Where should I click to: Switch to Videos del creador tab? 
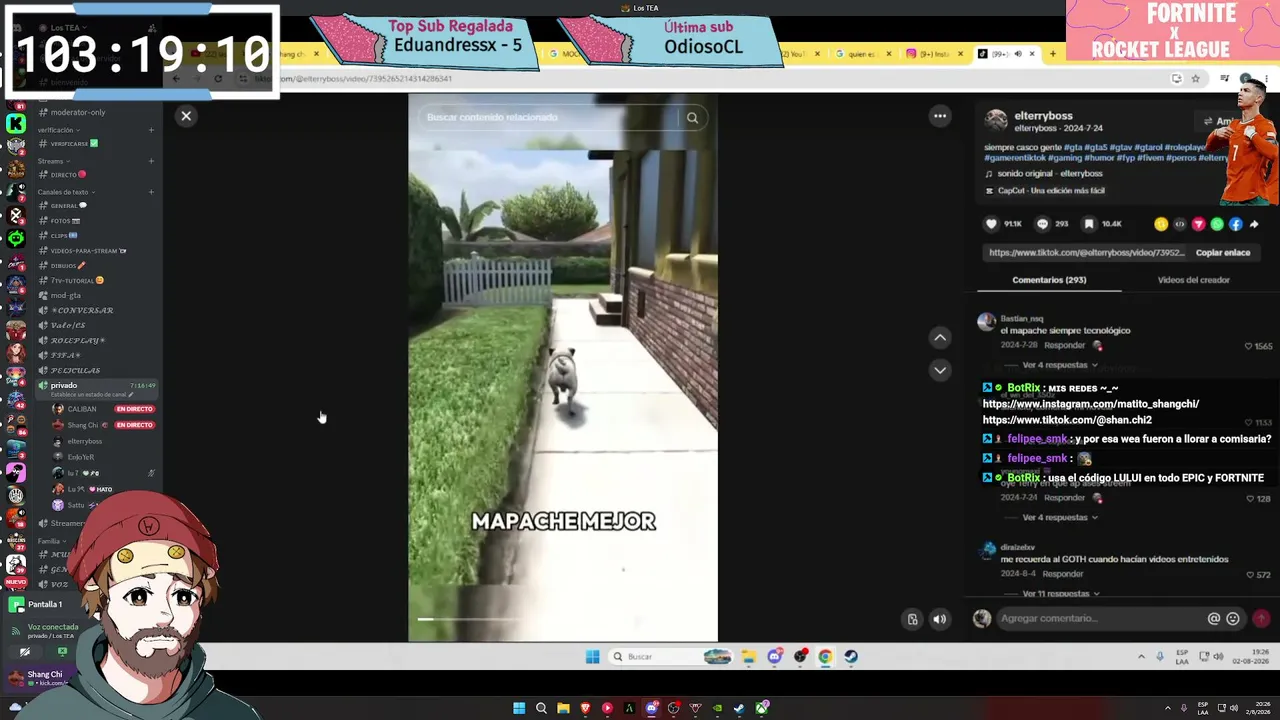pos(1193,280)
